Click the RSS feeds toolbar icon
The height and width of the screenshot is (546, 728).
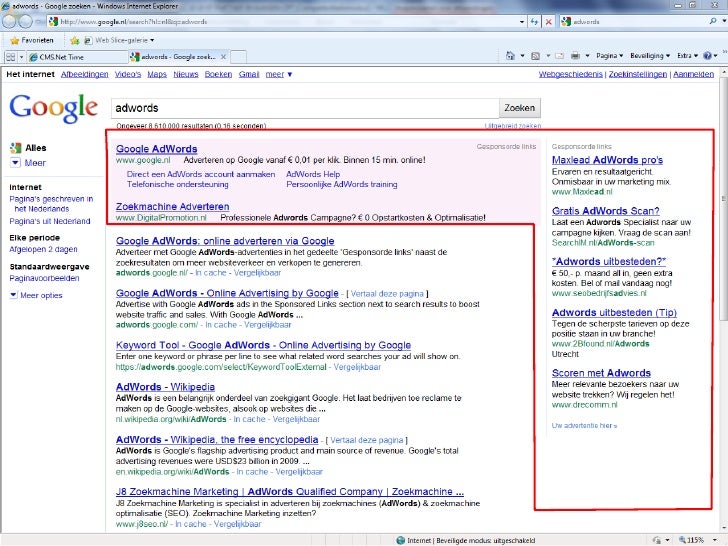(x=535, y=56)
